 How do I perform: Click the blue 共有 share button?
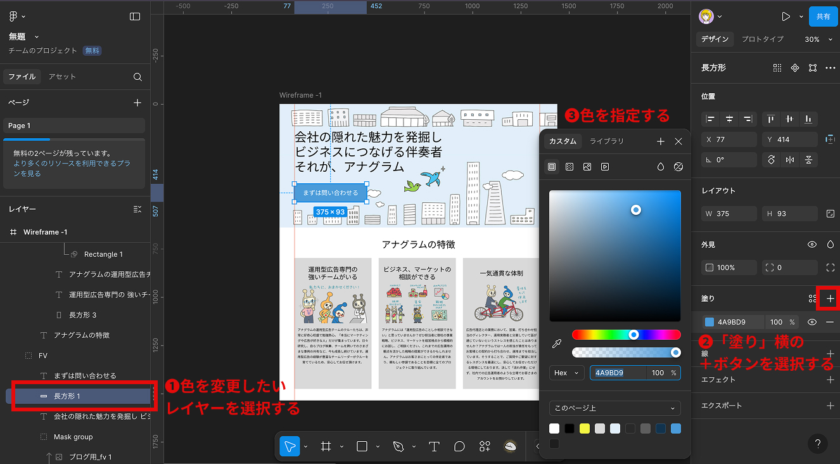pos(820,17)
